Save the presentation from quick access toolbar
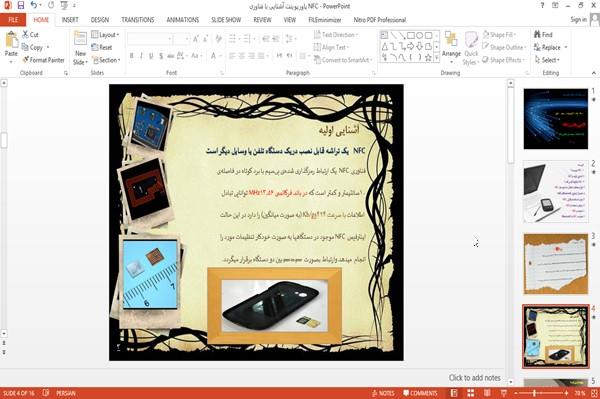Image resolution: width=600 pixels, height=399 pixels. pyautogui.click(x=21, y=5)
